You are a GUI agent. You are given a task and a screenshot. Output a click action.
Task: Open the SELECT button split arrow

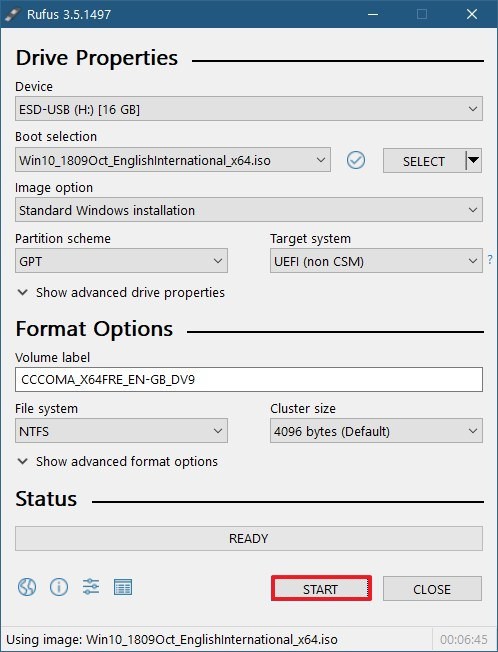pyautogui.click(x=473, y=160)
